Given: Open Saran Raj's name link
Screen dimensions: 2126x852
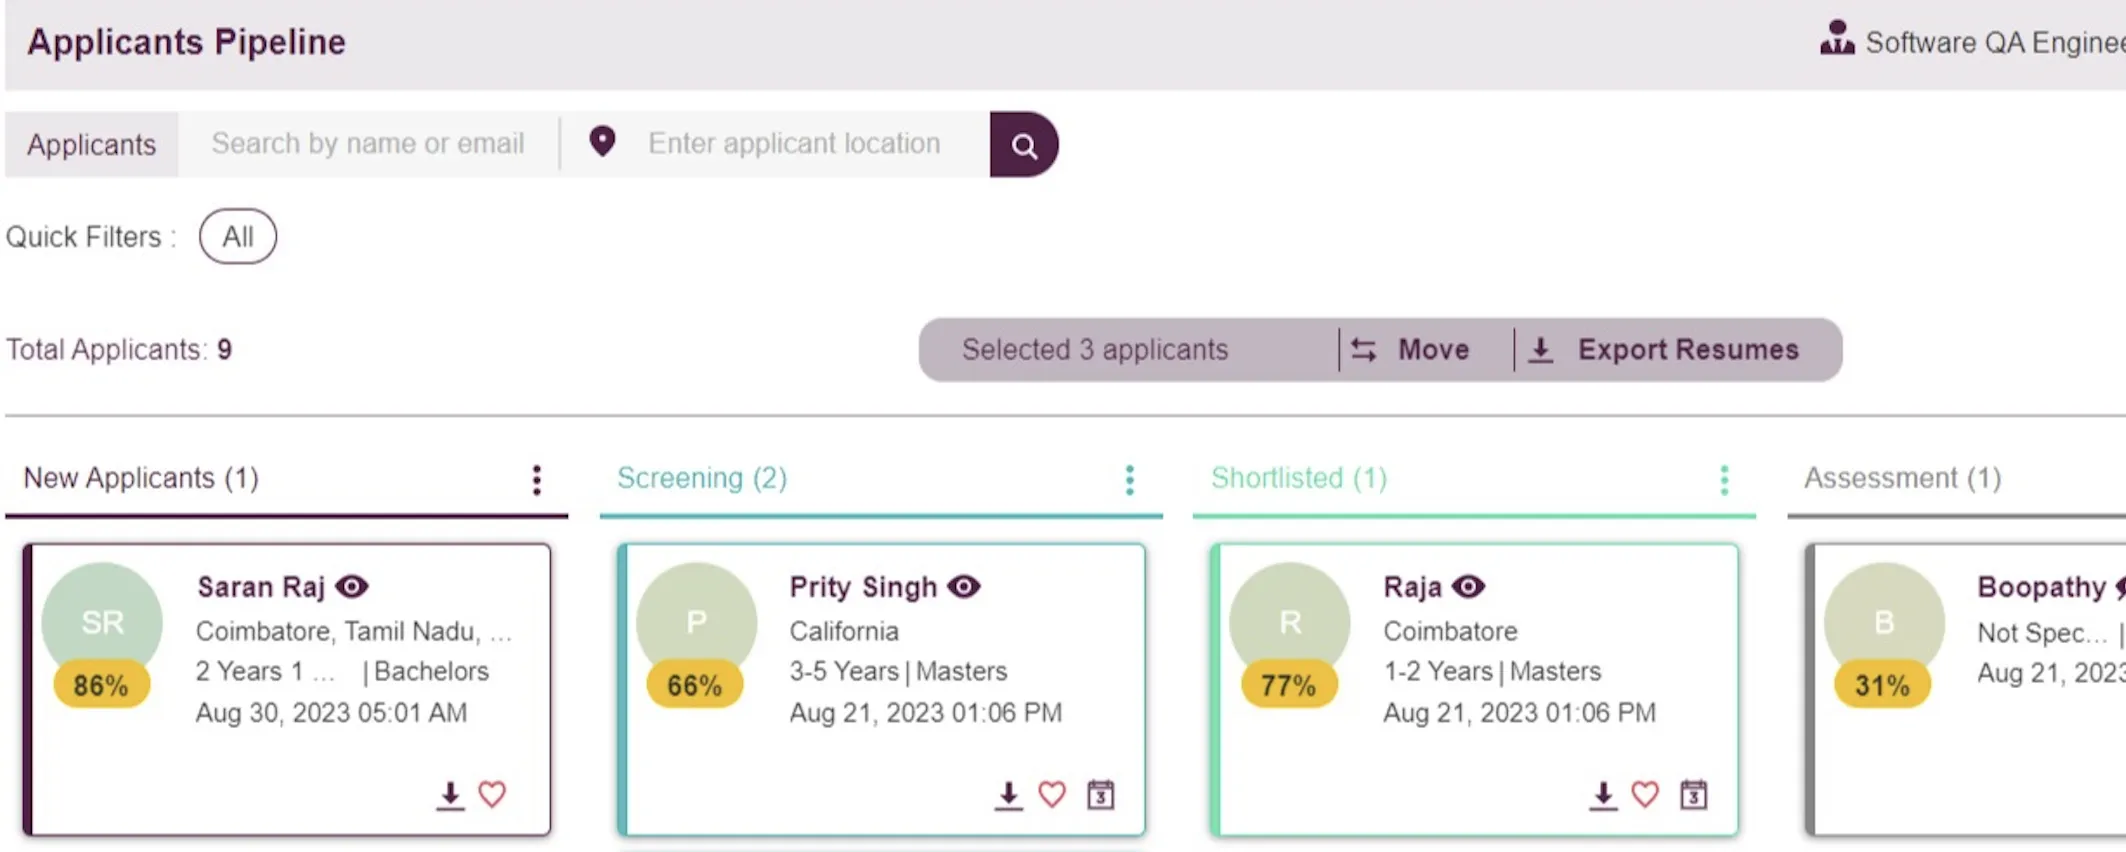Looking at the screenshot, I should tap(261, 586).
